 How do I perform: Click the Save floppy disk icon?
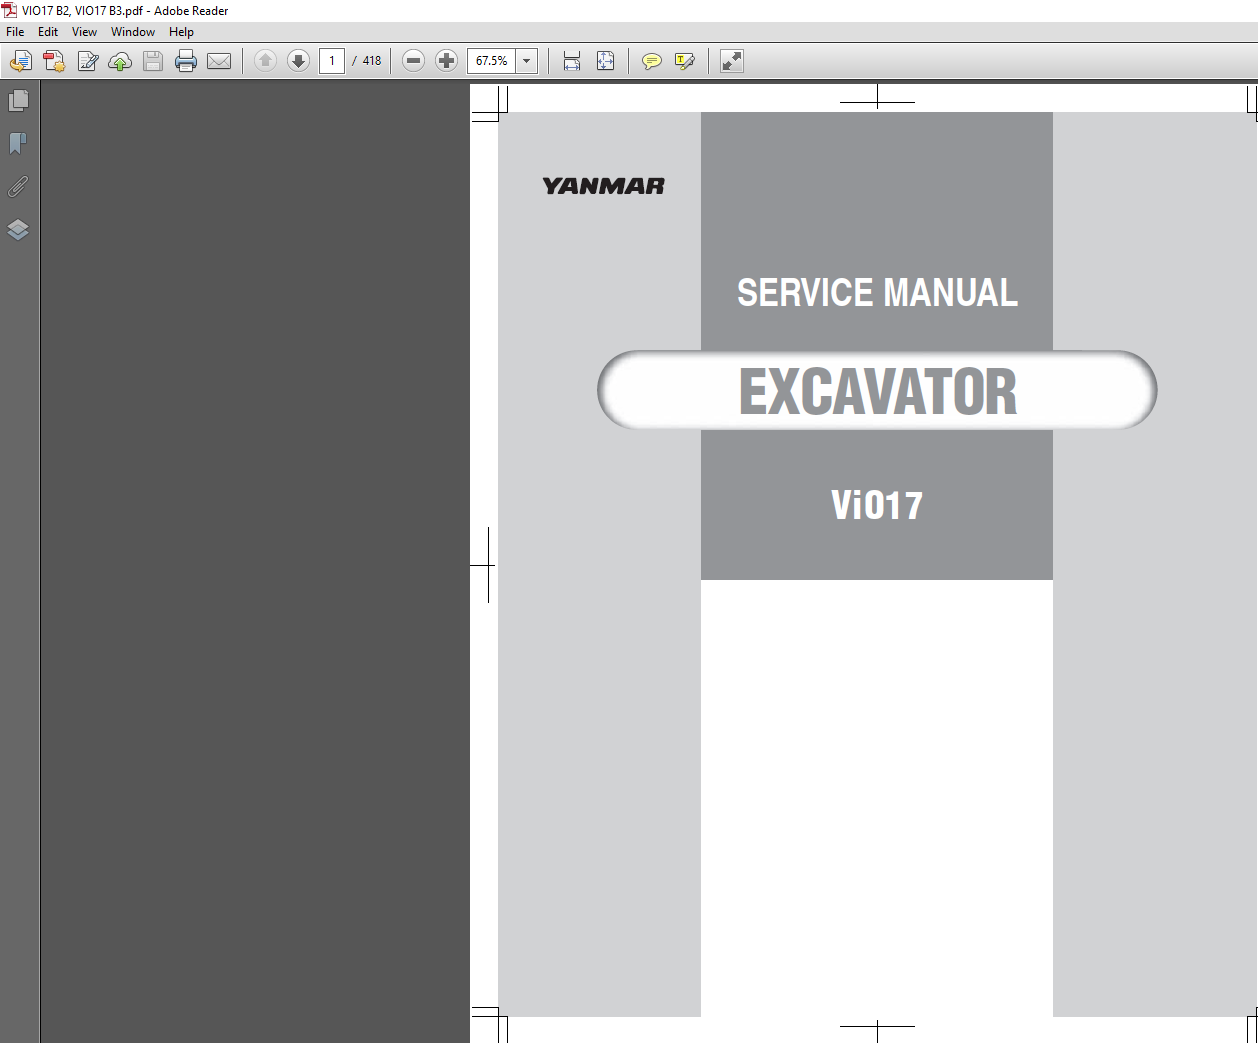pyautogui.click(x=153, y=62)
